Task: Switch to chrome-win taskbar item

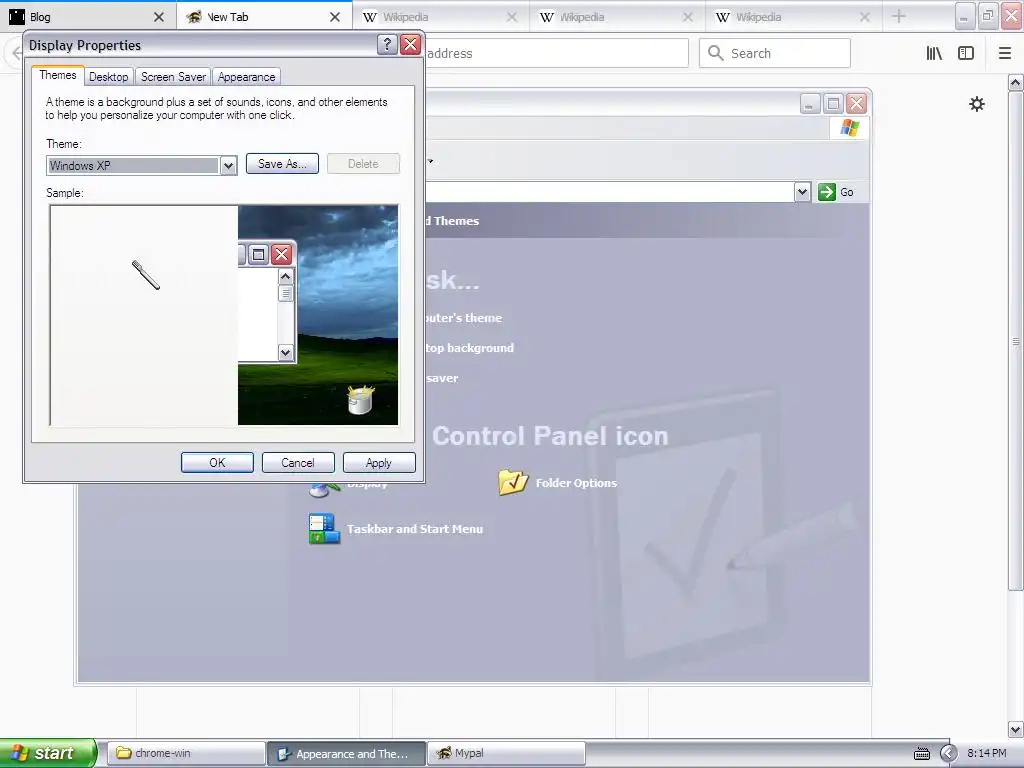Action: point(185,753)
